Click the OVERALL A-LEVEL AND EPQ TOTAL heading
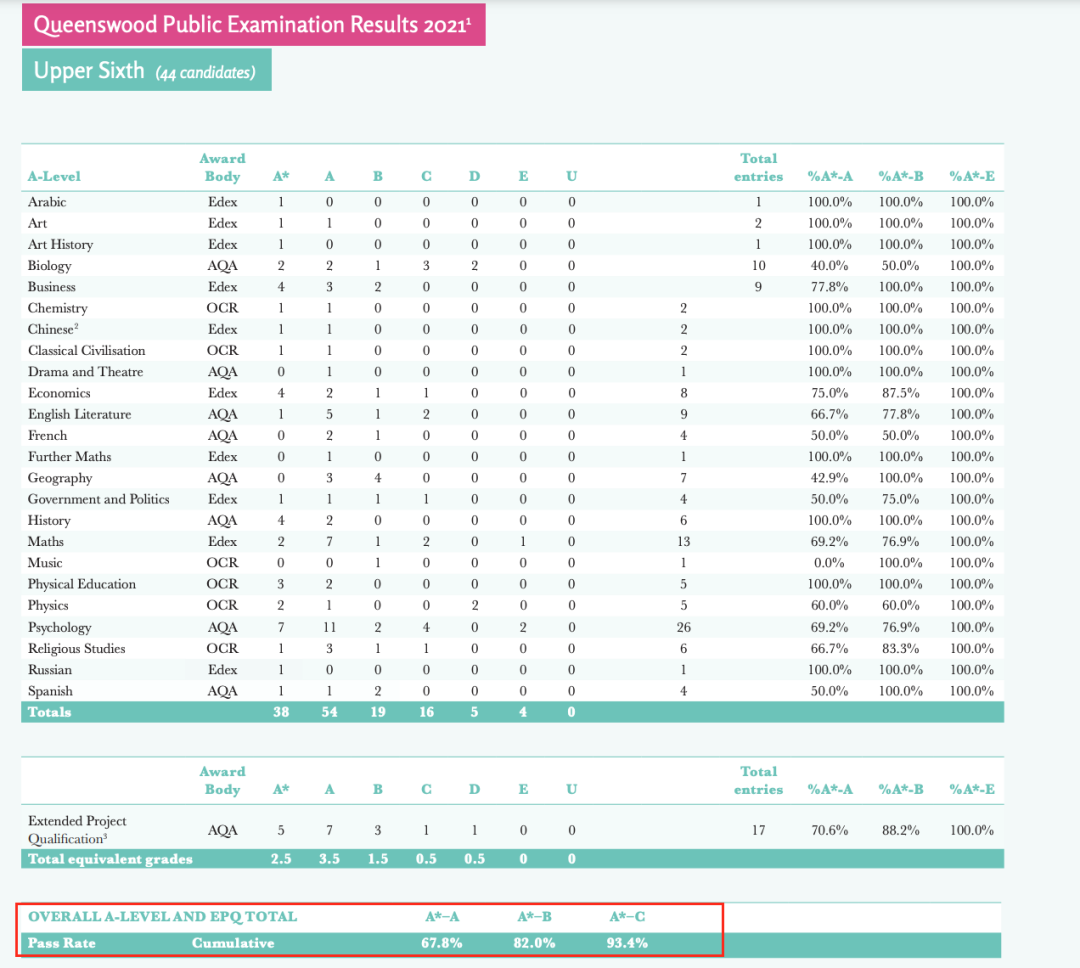Image resolution: width=1080 pixels, height=968 pixels. pyautogui.click(x=163, y=917)
